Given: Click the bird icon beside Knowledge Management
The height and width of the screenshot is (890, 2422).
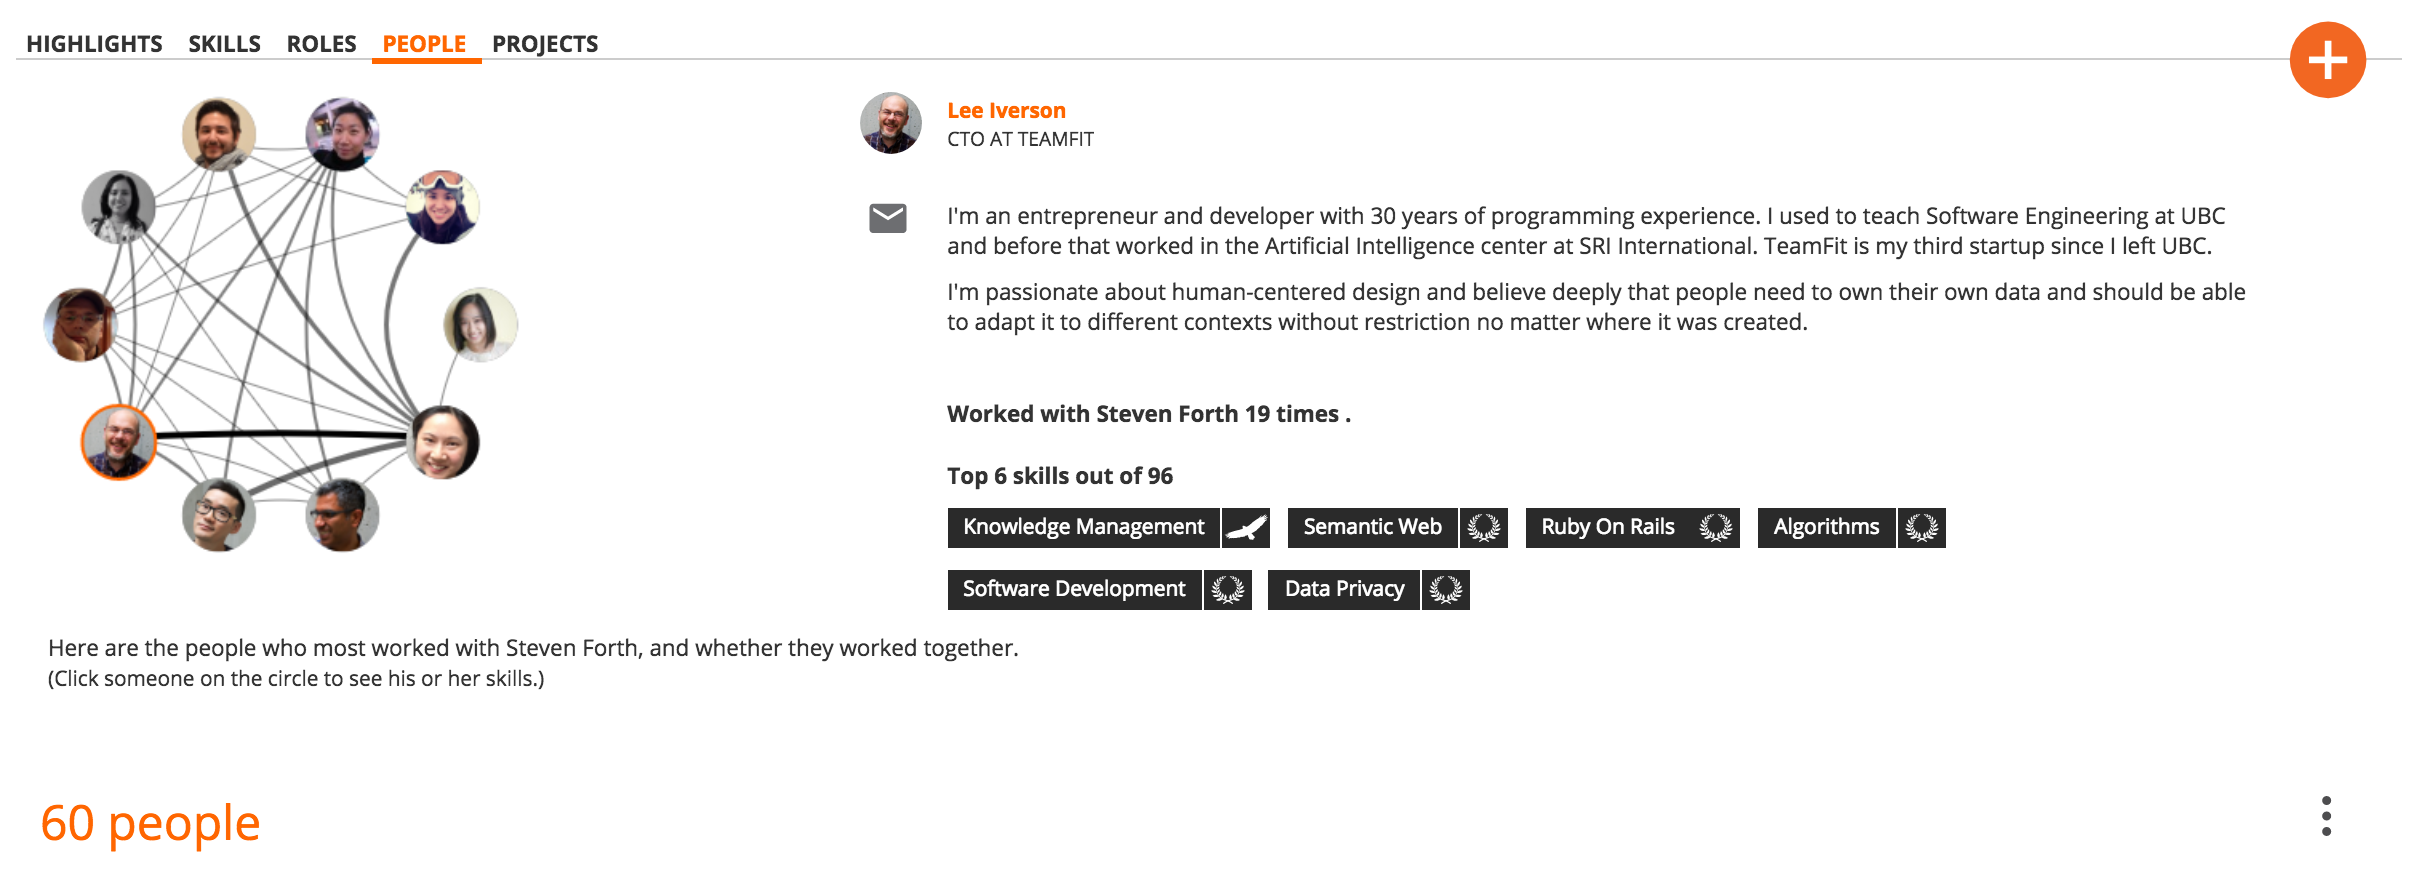Looking at the screenshot, I should click(x=1246, y=528).
